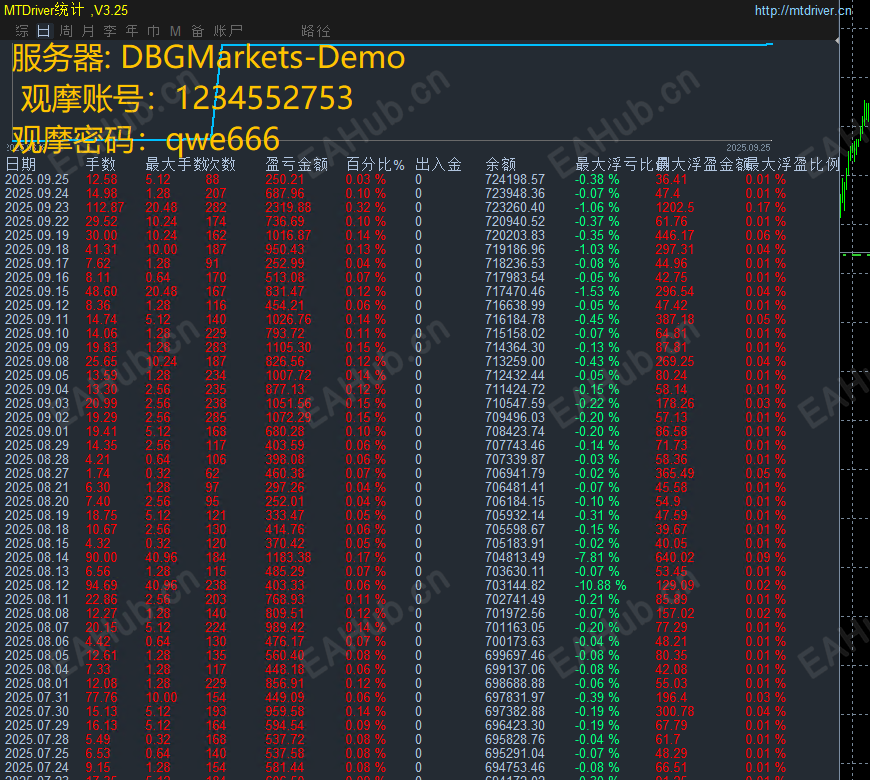Select the date cell 2025.09.23
The width and height of the screenshot is (870, 780).
click(x=37, y=207)
